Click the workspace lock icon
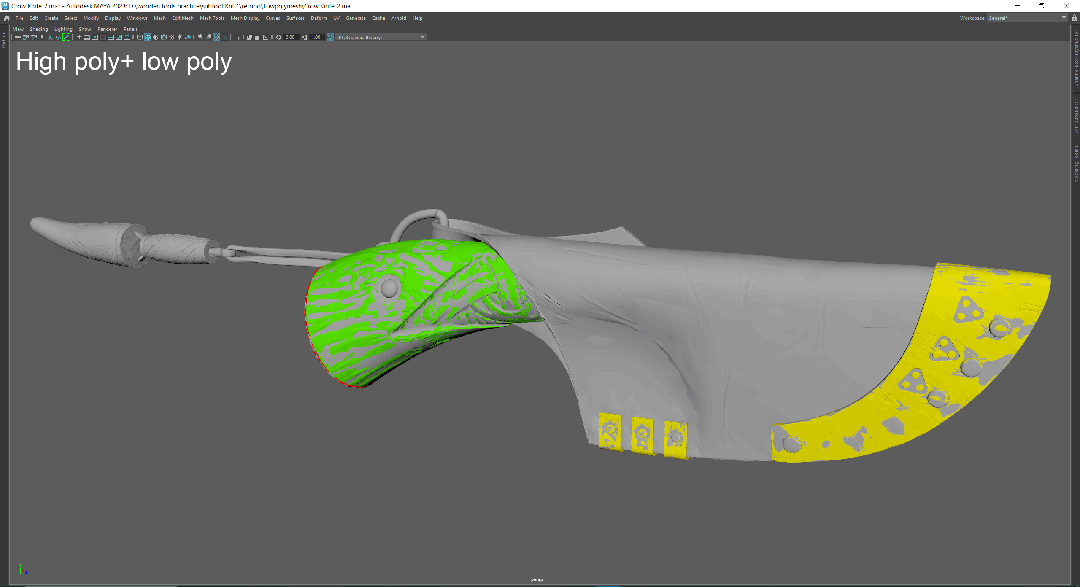Viewport: 1080px width, 587px height. click(x=1074, y=18)
